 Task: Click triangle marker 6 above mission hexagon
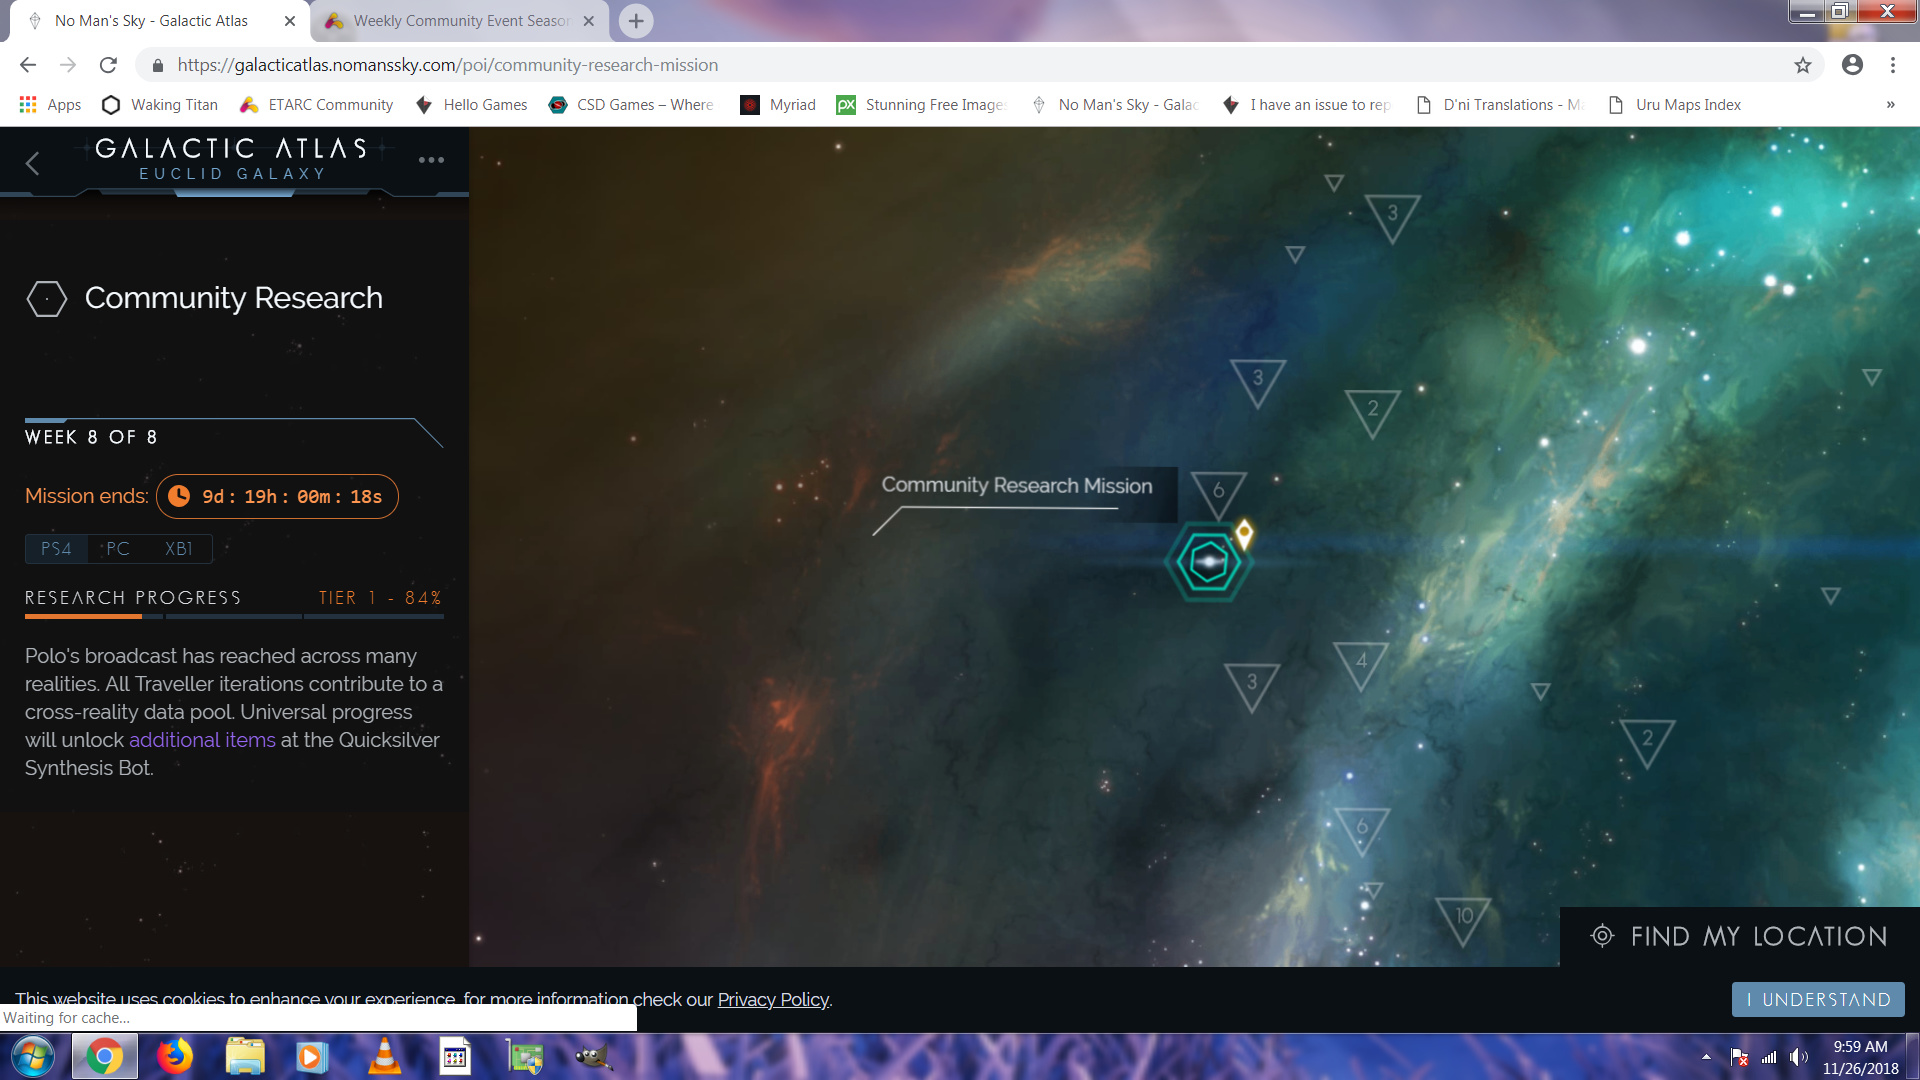tap(1219, 493)
